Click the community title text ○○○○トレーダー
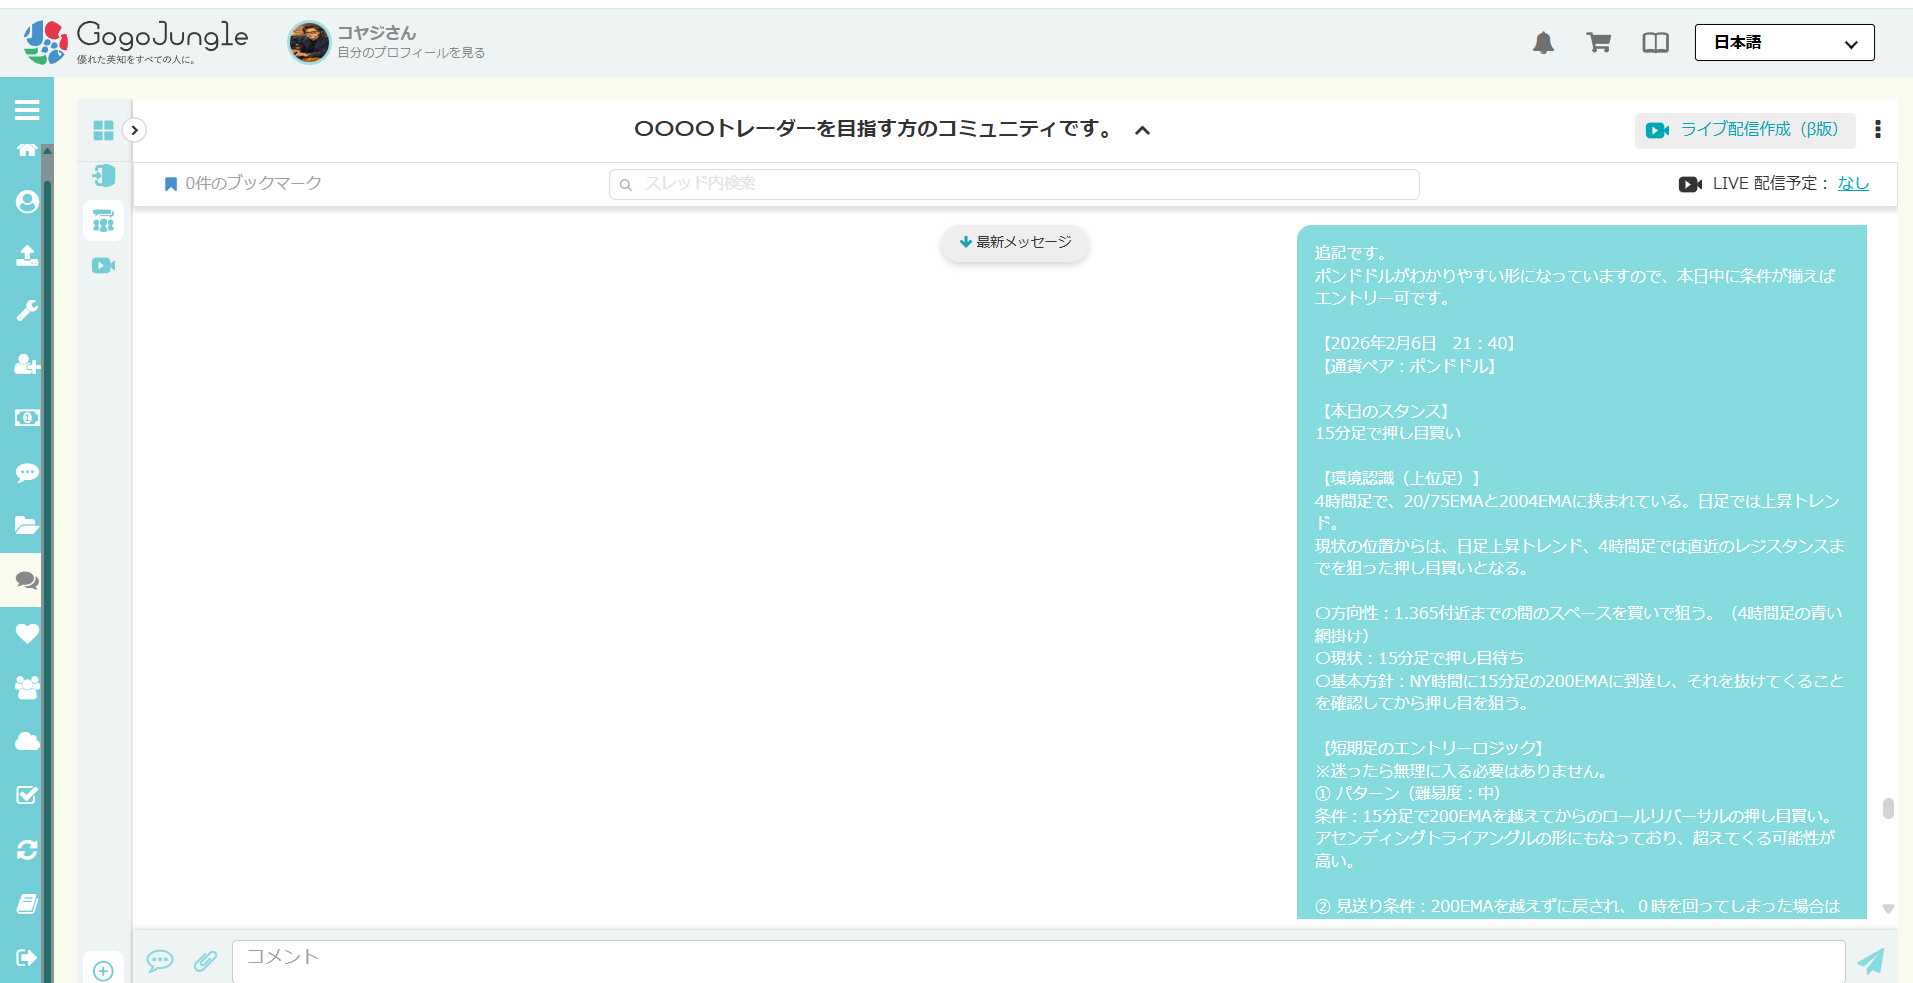Screen dimensions: 1913x983 tap(876, 129)
